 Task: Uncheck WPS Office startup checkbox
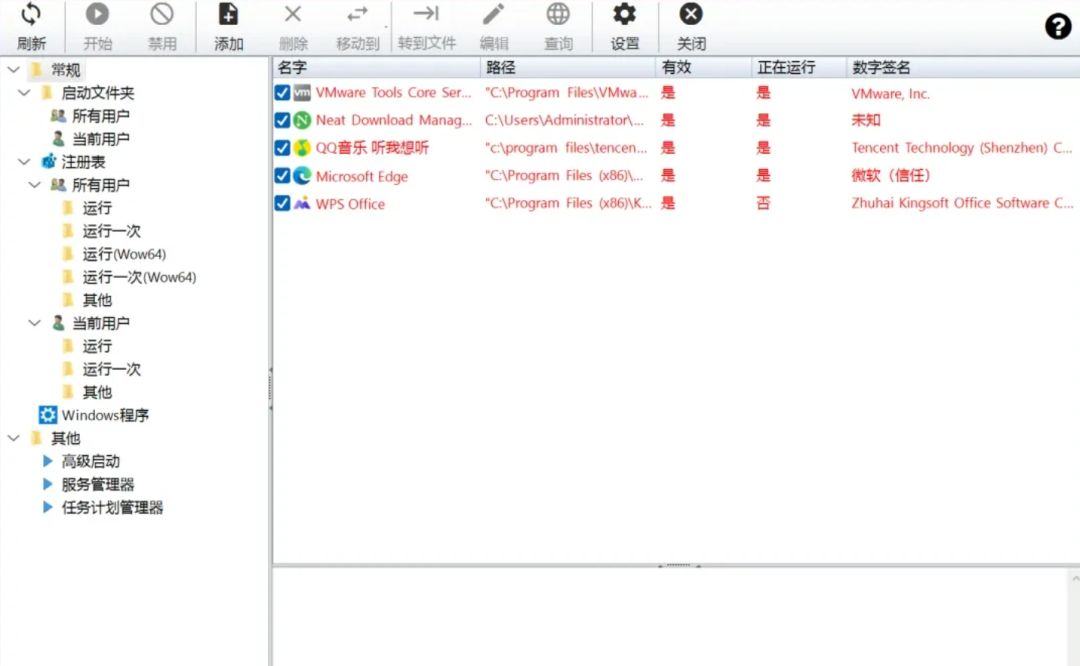click(282, 203)
